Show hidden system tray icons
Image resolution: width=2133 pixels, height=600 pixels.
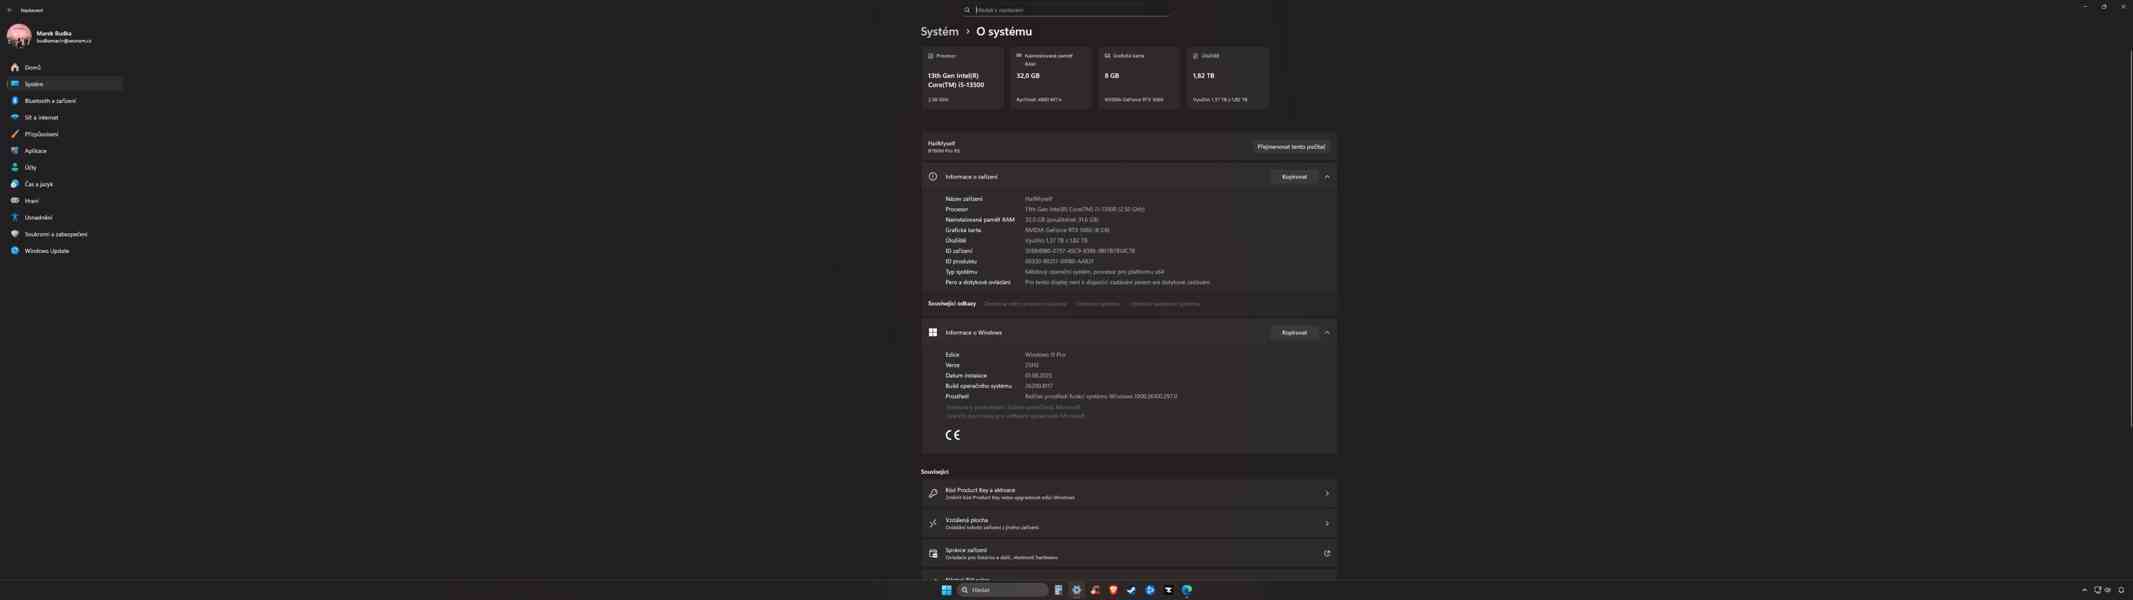pyautogui.click(x=2085, y=590)
